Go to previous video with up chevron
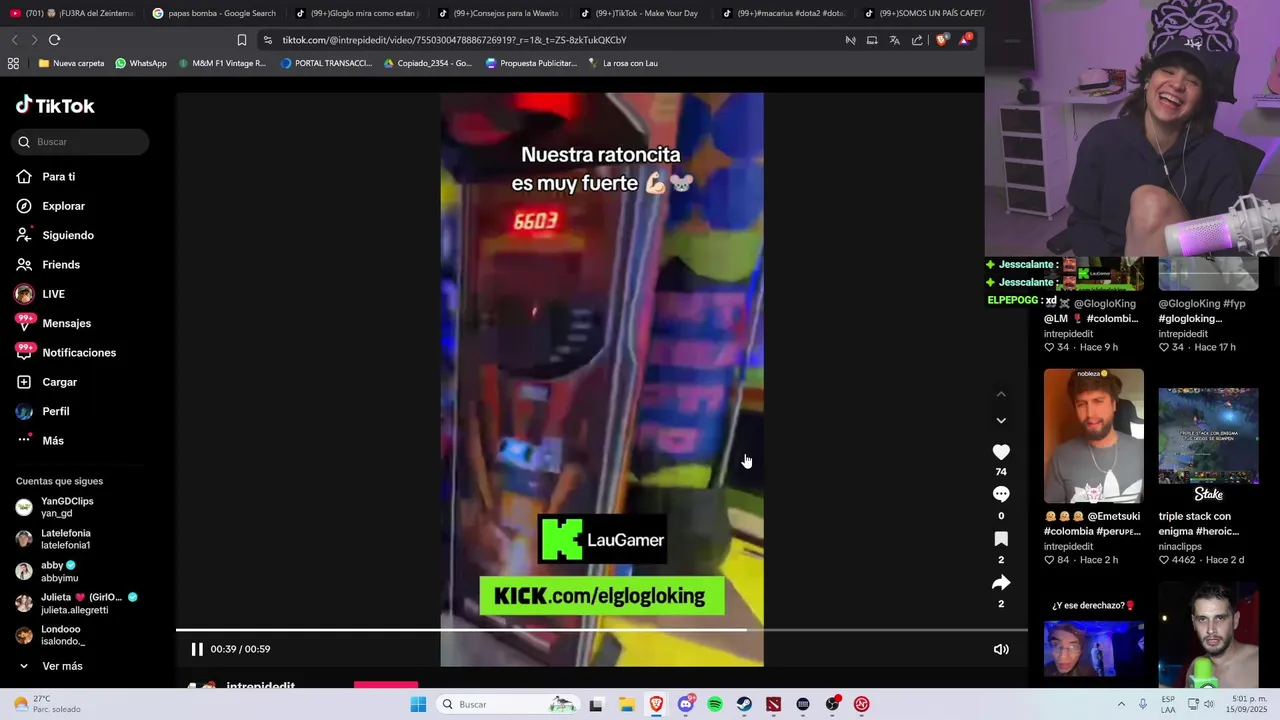Image resolution: width=1280 pixels, height=720 pixels. (x=1001, y=394)
